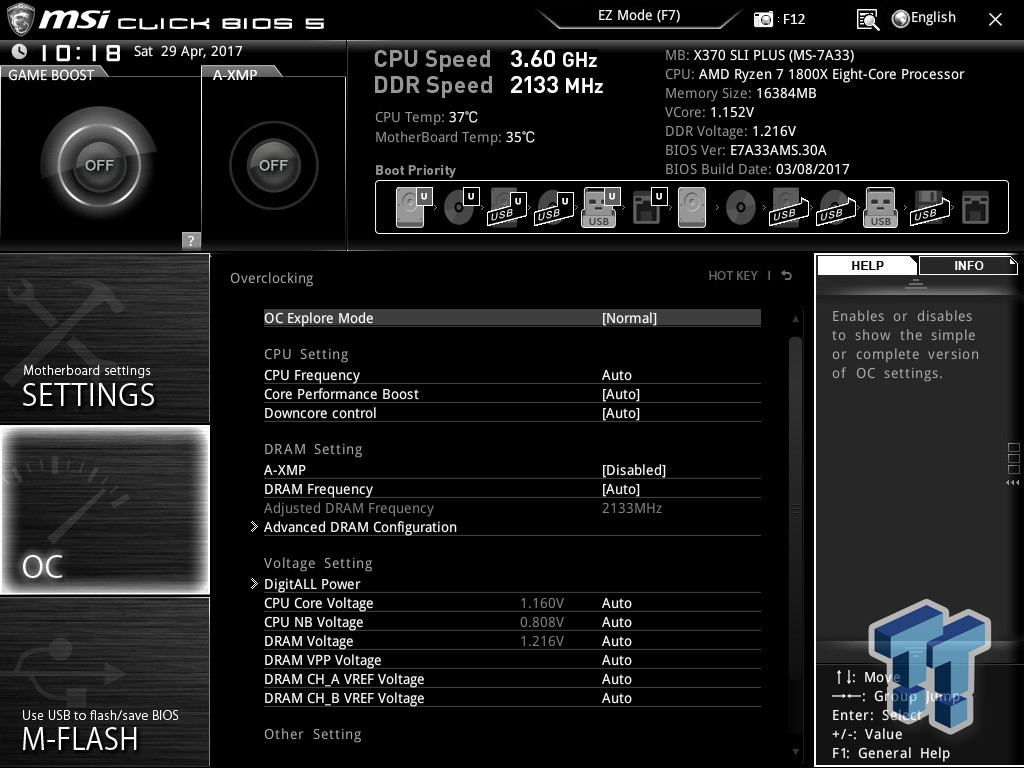The height and width of the screenshot is (768, 1024).
Task: Click the scroll-down arrow of the Overclocking list
Action: click(x=795, y=752)
